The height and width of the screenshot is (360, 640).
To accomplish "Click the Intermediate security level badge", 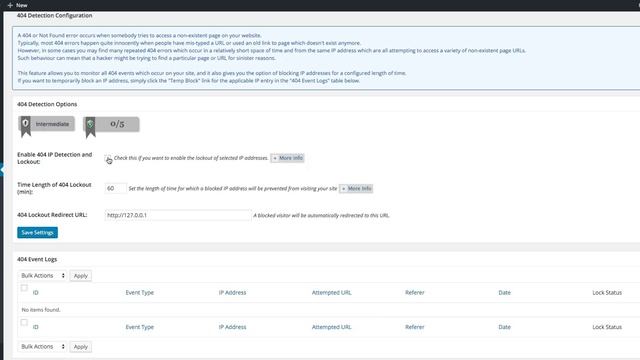I will click(x=47, y=124).
